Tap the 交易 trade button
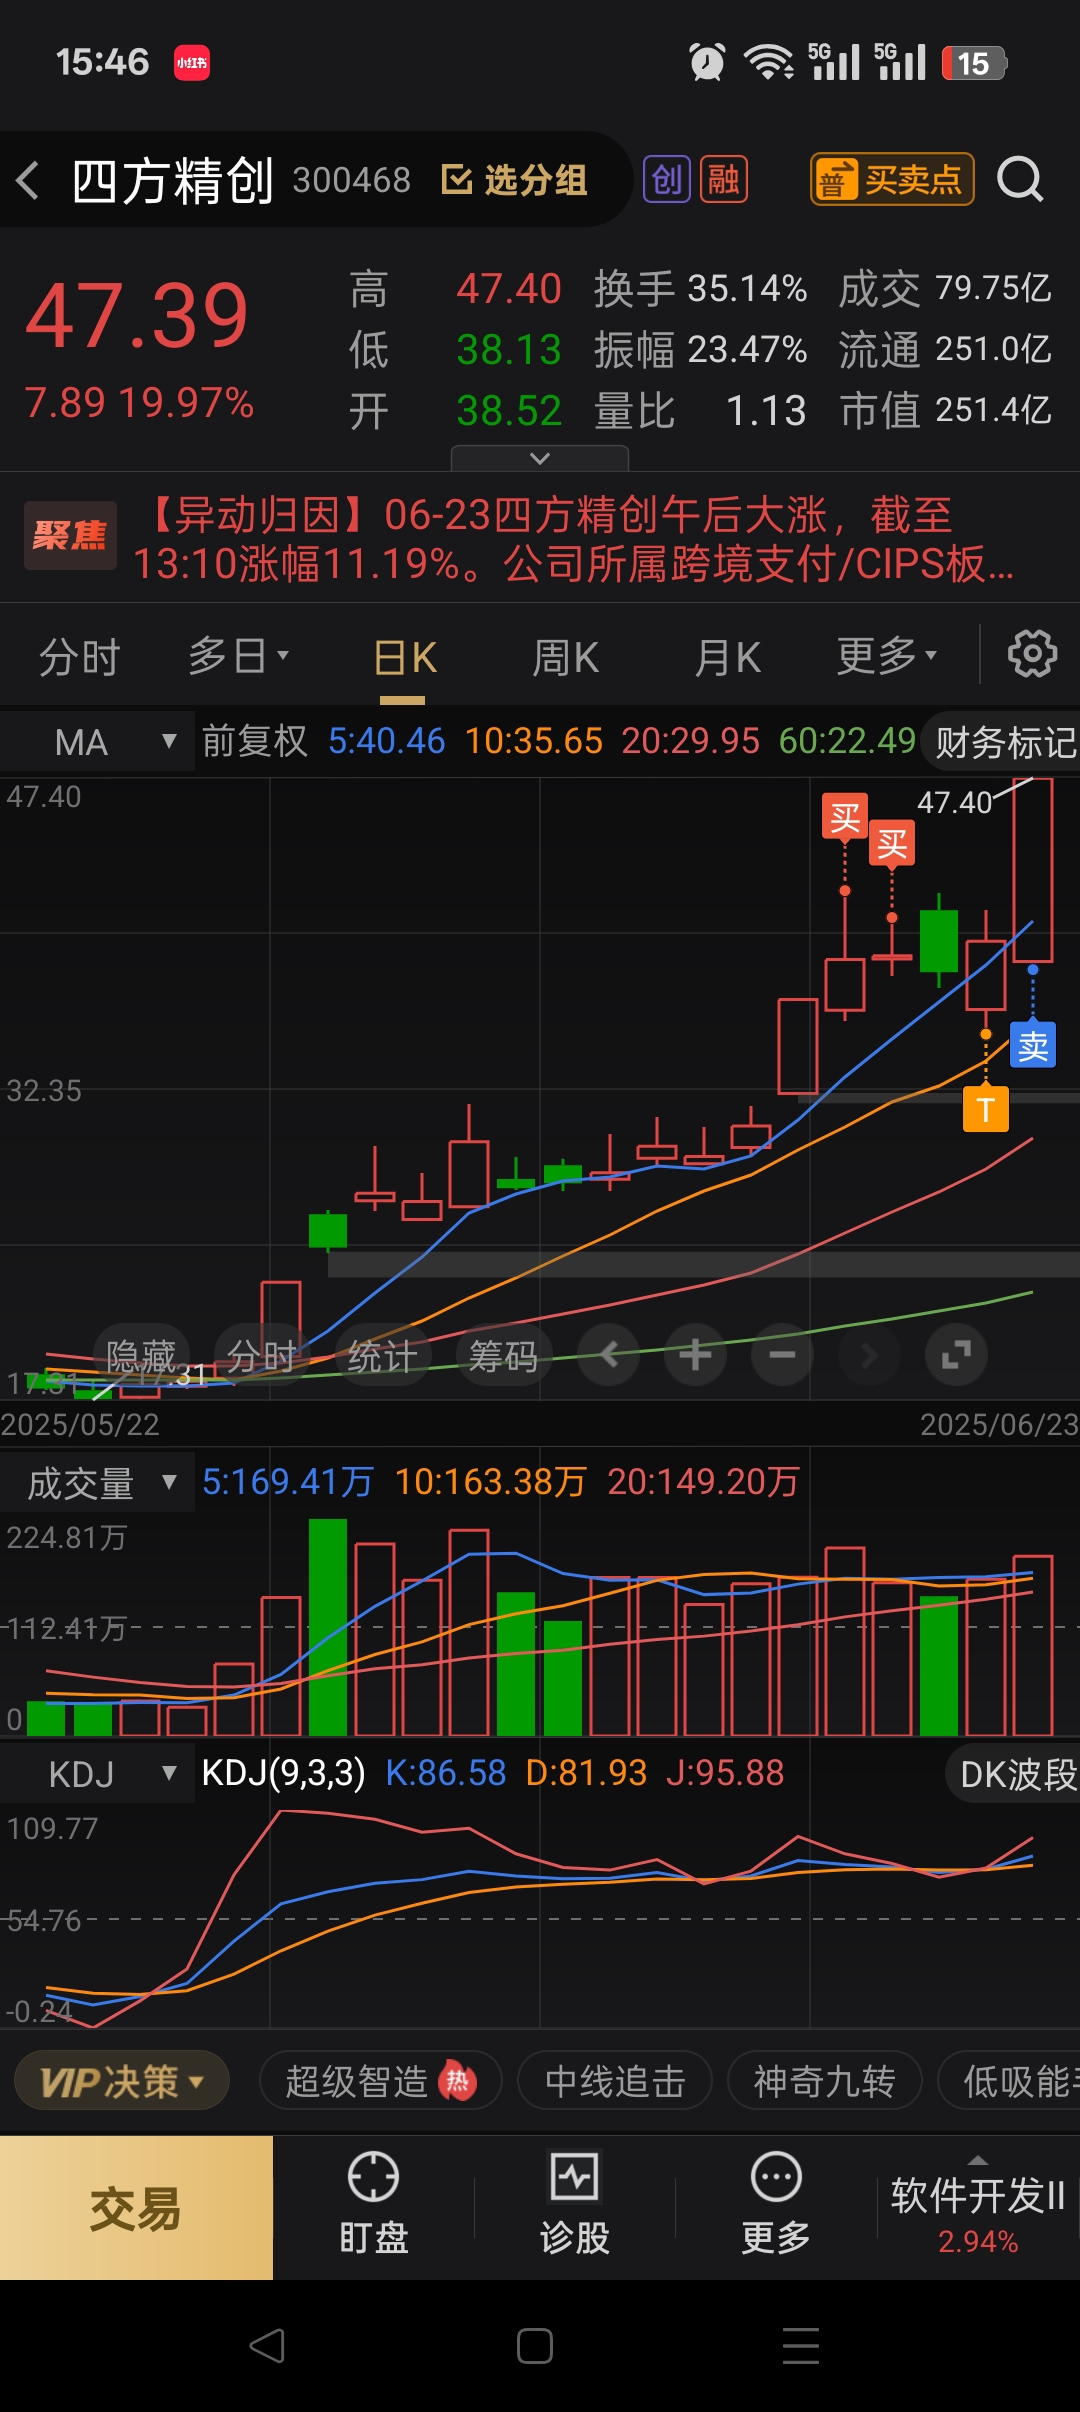 (136, 2208)
